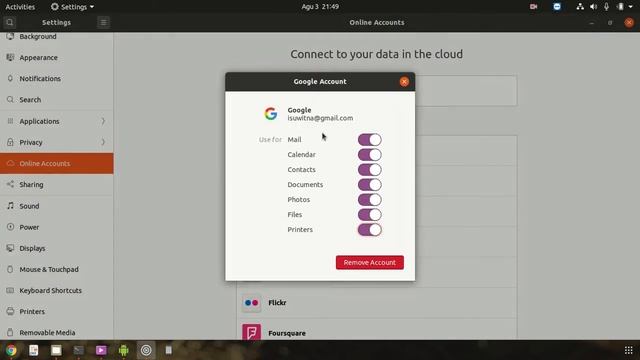Click the clock date in top bar
Image resolution: width=640 pixels, height=360 pixels.
pyautogui.click(x=320, y=7)
